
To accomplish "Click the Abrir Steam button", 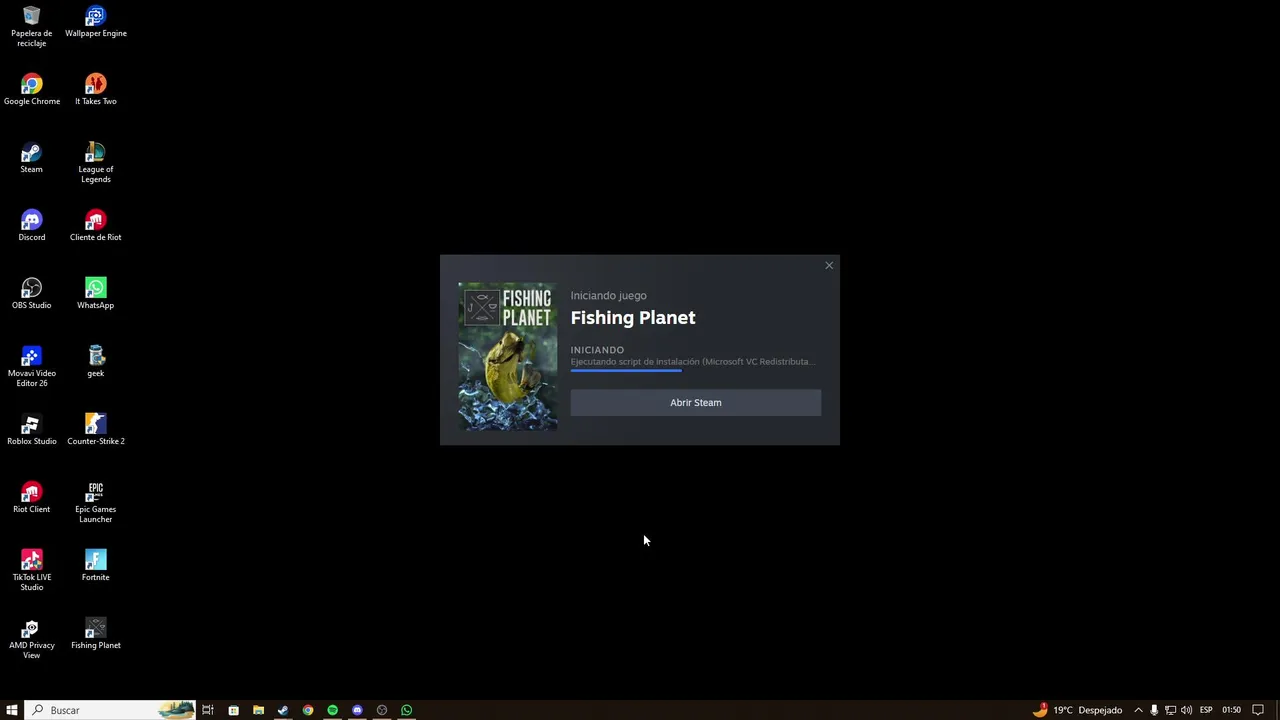I will click(696, 403).
